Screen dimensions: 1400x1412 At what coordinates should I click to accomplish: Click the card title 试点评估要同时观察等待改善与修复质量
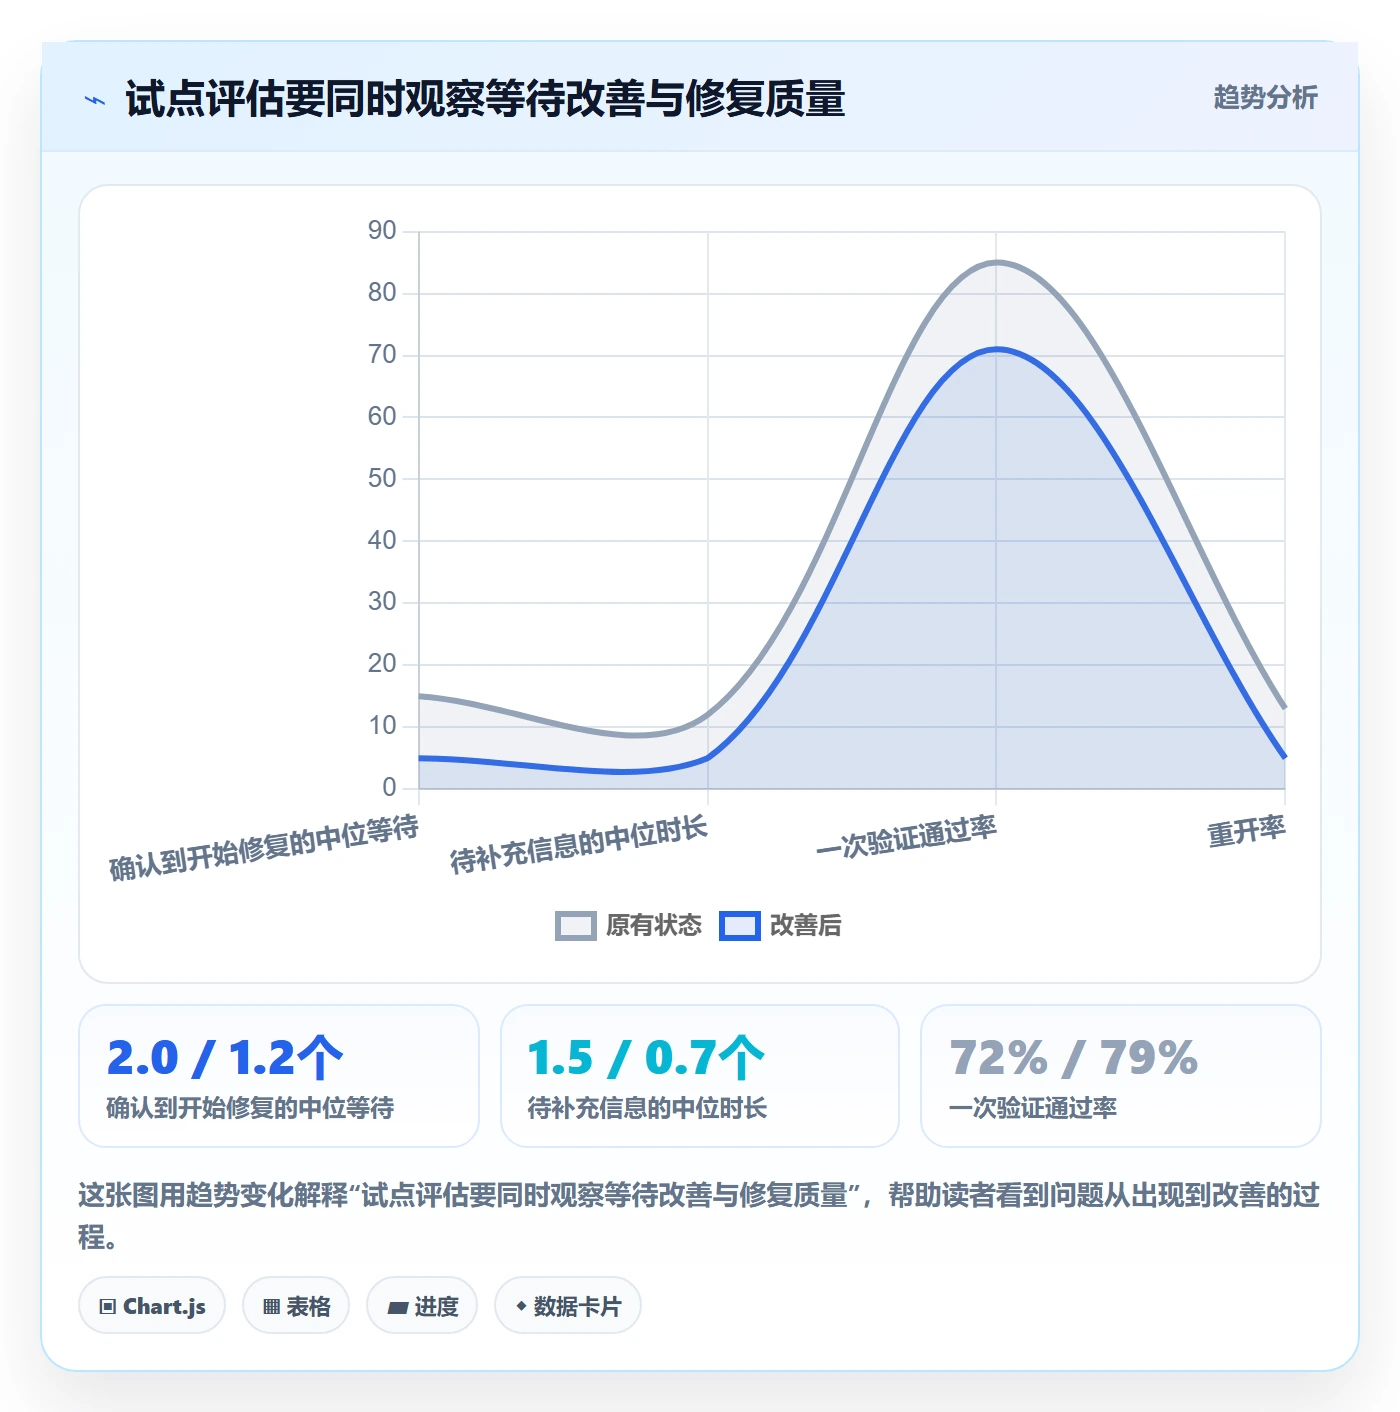(x=485, y=99)
